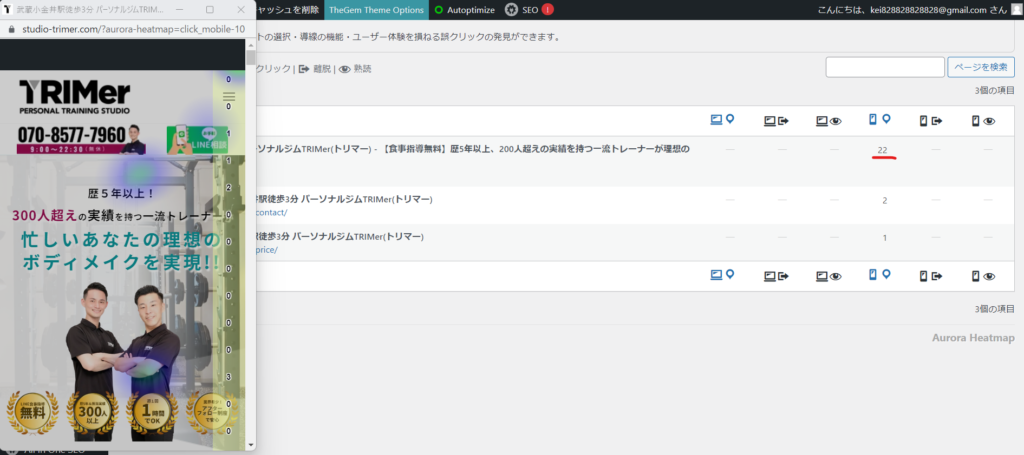Click the popup address bar URL
Screen dimensions: 1024x455
[134, 29]
